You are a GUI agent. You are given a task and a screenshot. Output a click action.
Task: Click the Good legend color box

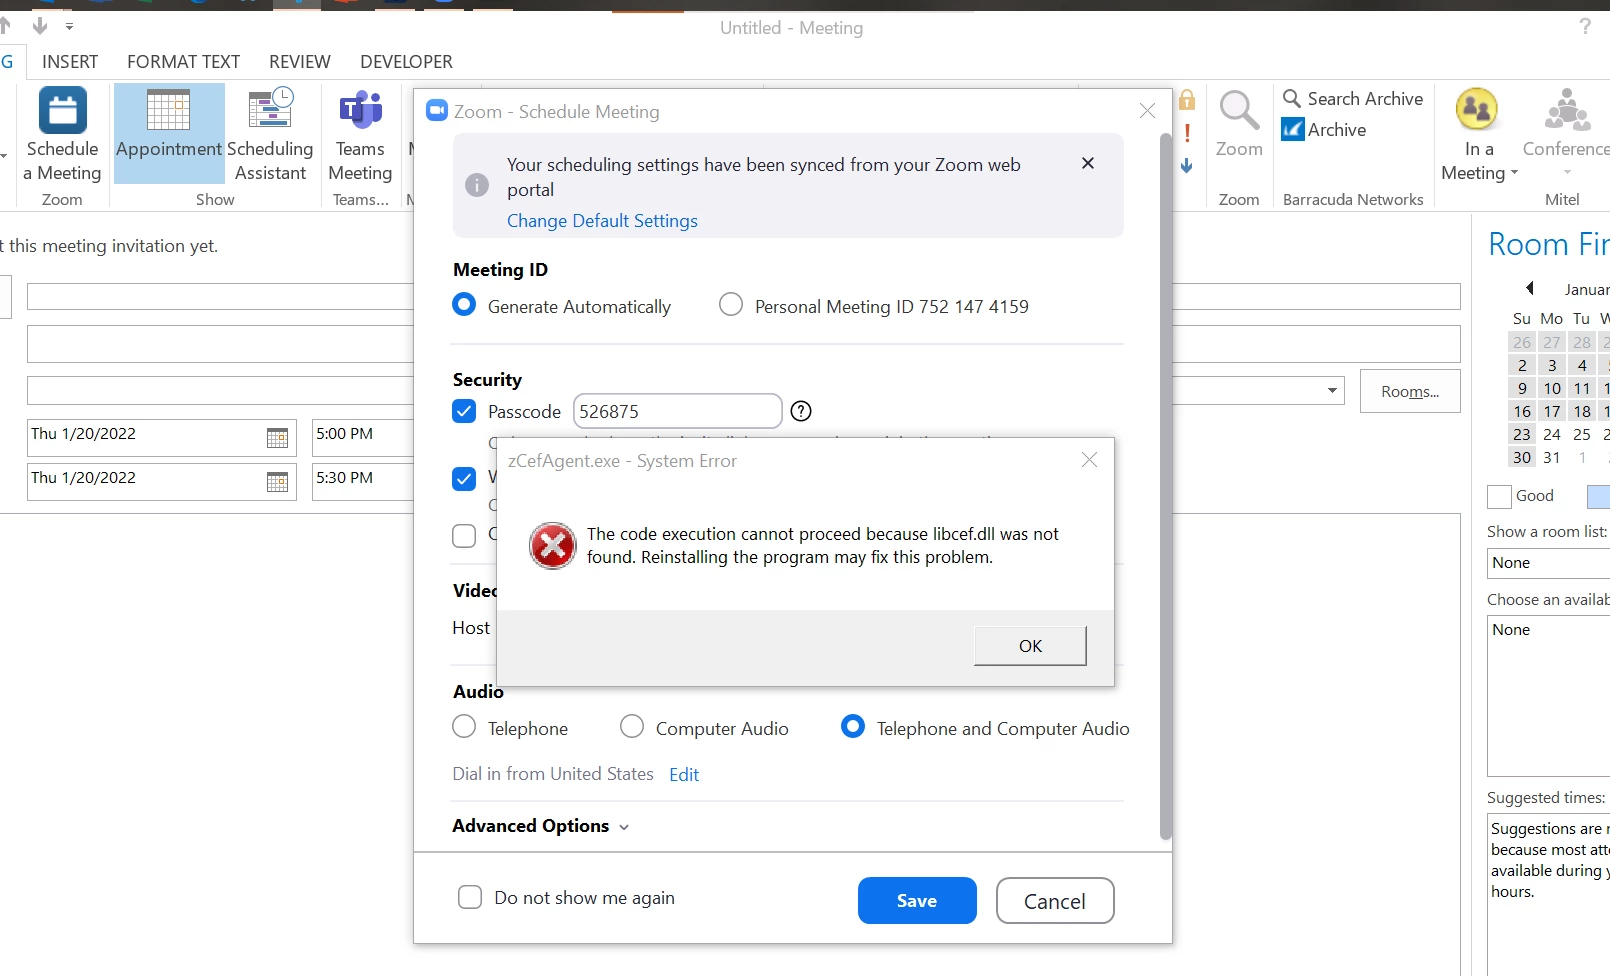(x=1499, y=497)
